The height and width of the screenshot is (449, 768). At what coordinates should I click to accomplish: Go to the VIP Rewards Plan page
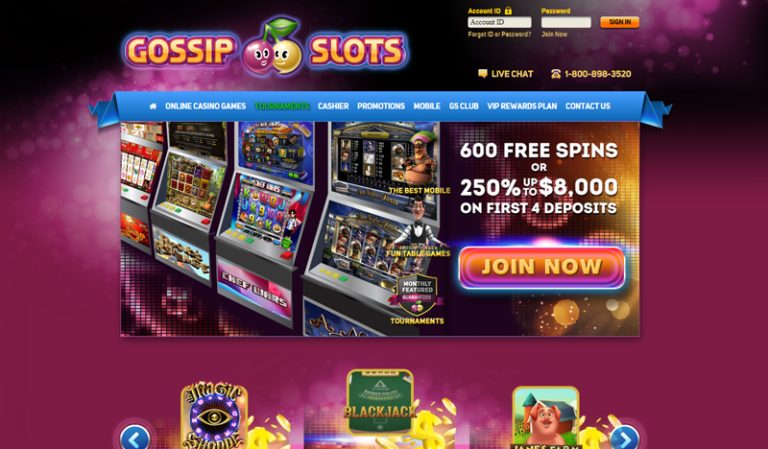[x=522, y=106]
